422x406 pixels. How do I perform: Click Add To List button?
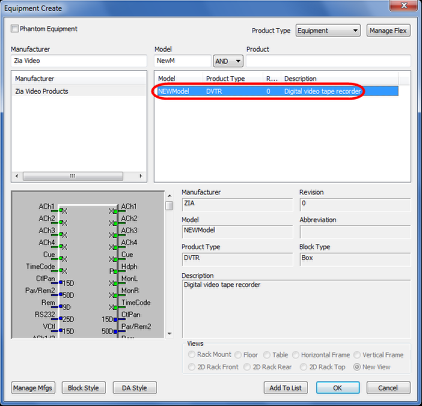click(x=286, y=388)
